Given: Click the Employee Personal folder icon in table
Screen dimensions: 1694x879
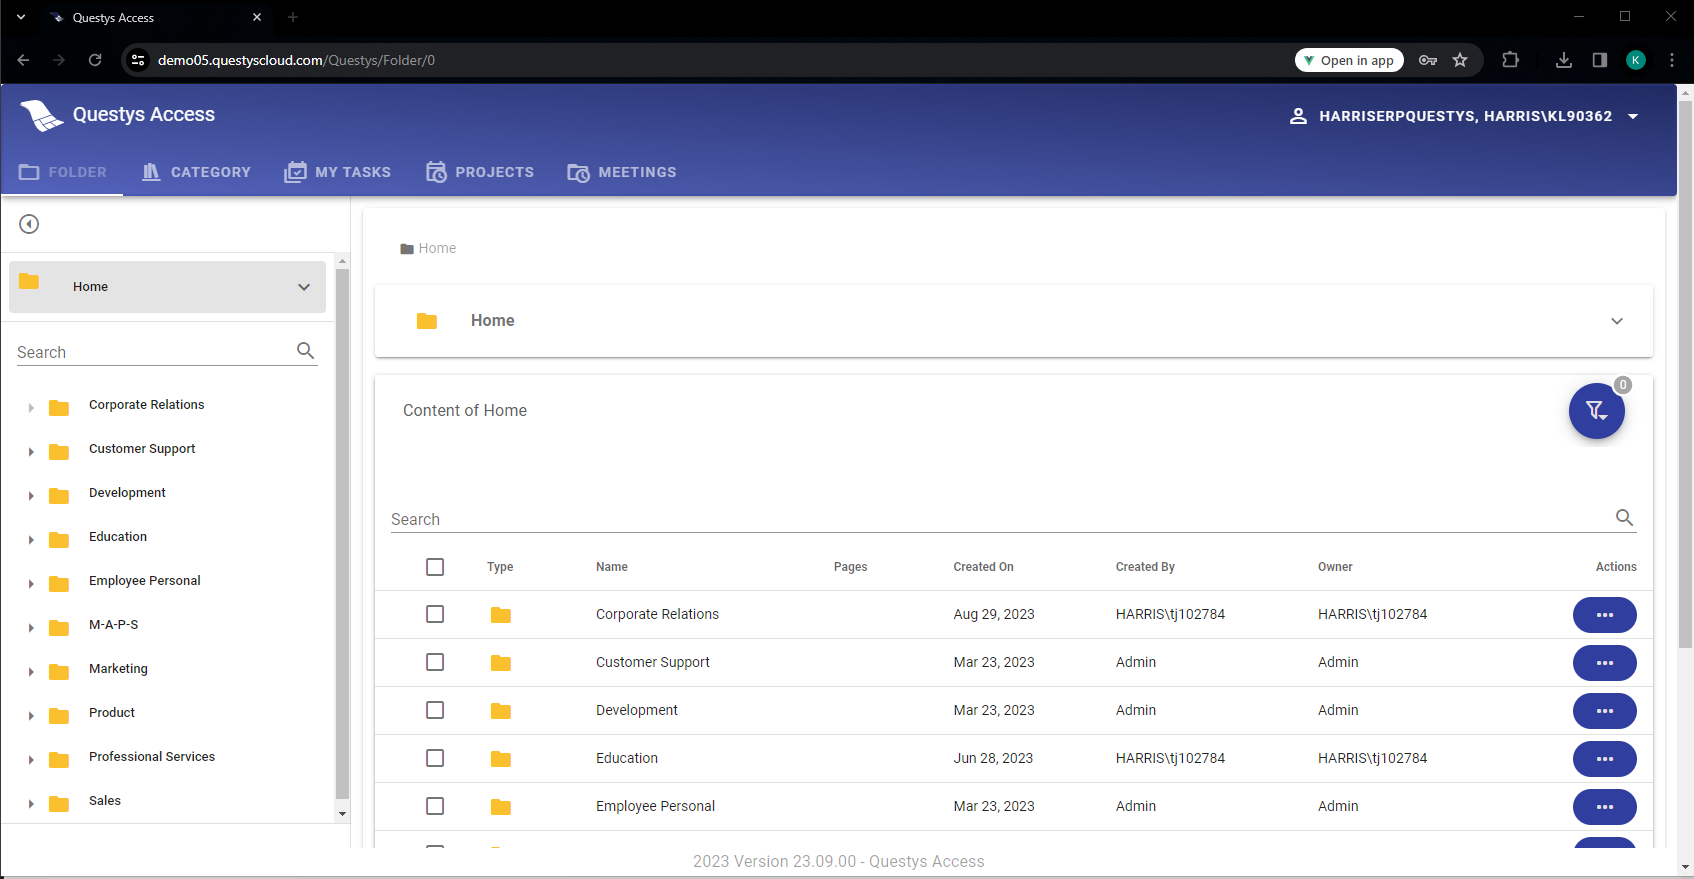Looking at the screenshot, I should [501, 807].
